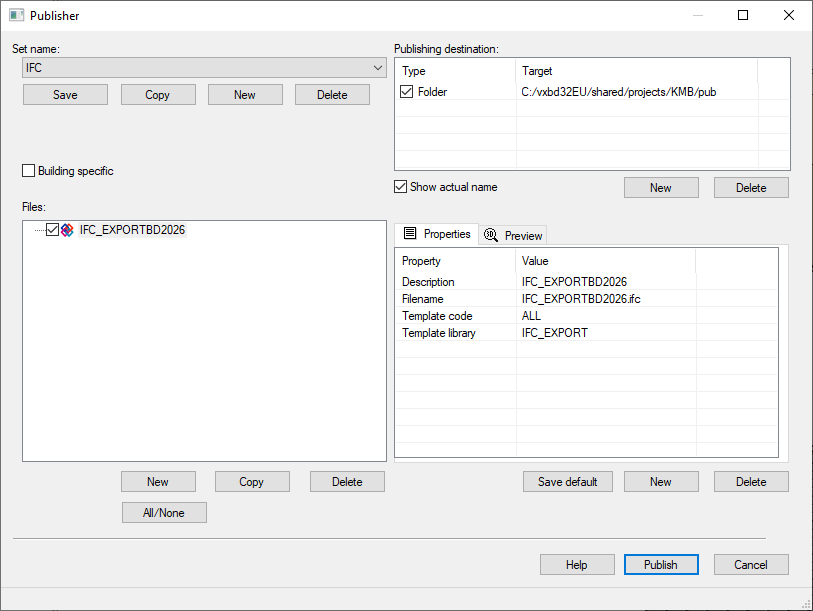
Task: Enable the Building specific checkbox
Action: 29,171
